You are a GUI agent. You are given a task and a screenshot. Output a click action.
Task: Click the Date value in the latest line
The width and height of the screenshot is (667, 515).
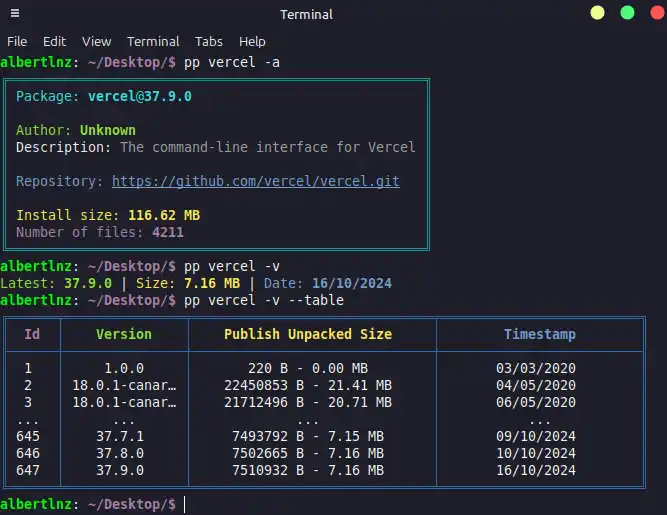point(352,283)
